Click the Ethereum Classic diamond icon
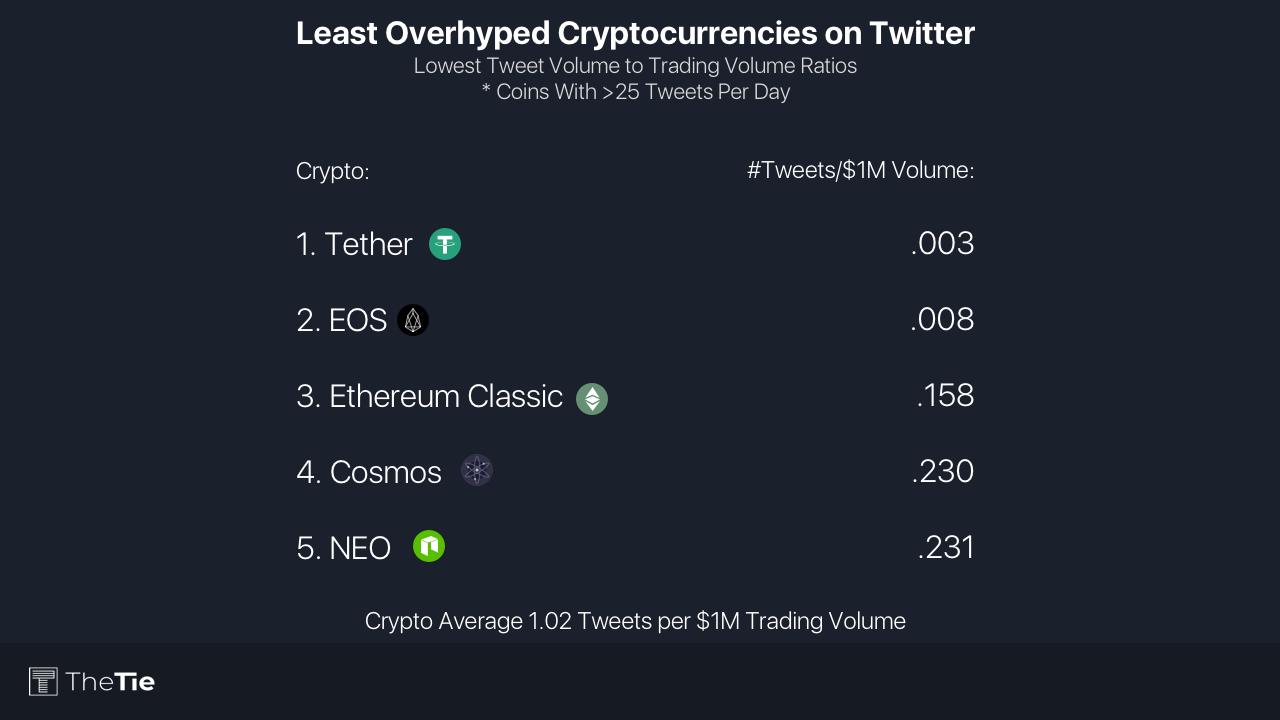The image size is (1280, 720). [x=592, y=399]
